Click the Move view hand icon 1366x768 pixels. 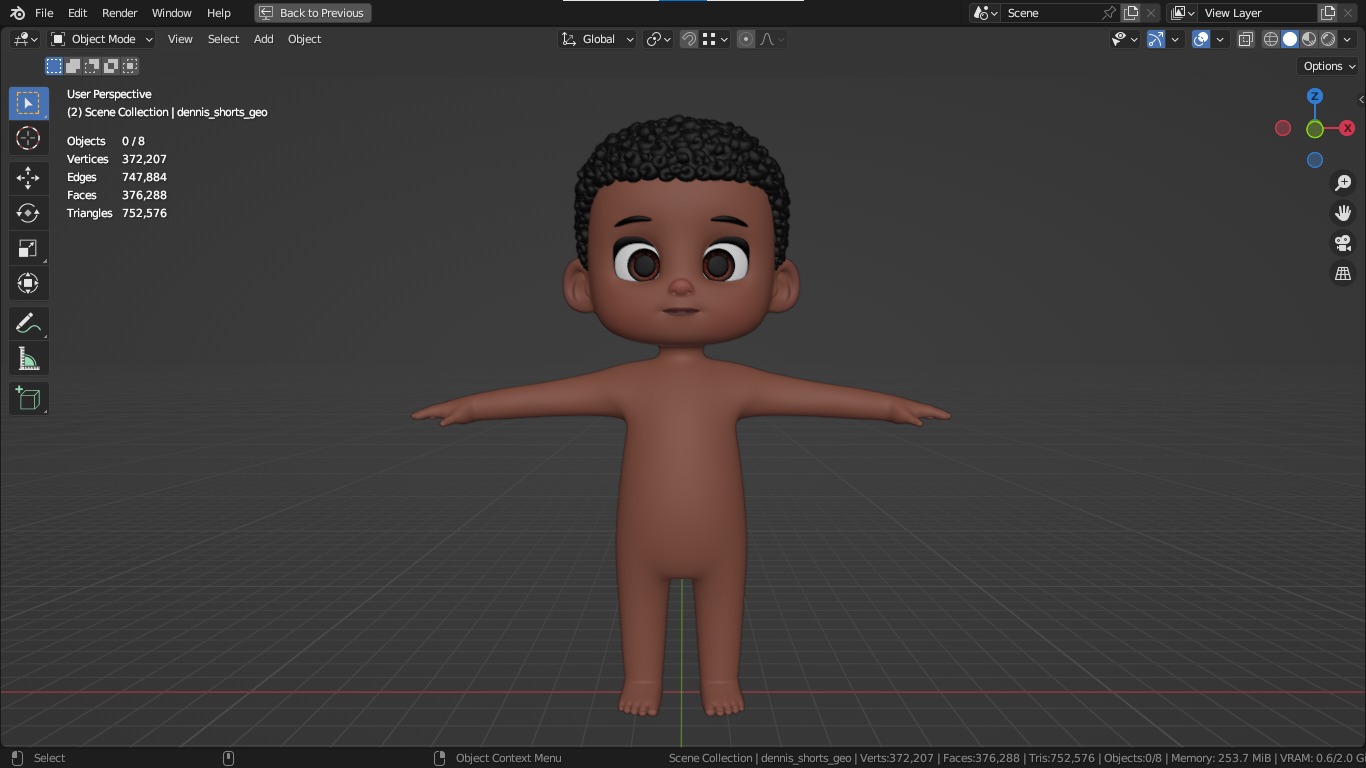pyautogui.click(x=1343, y=213)
